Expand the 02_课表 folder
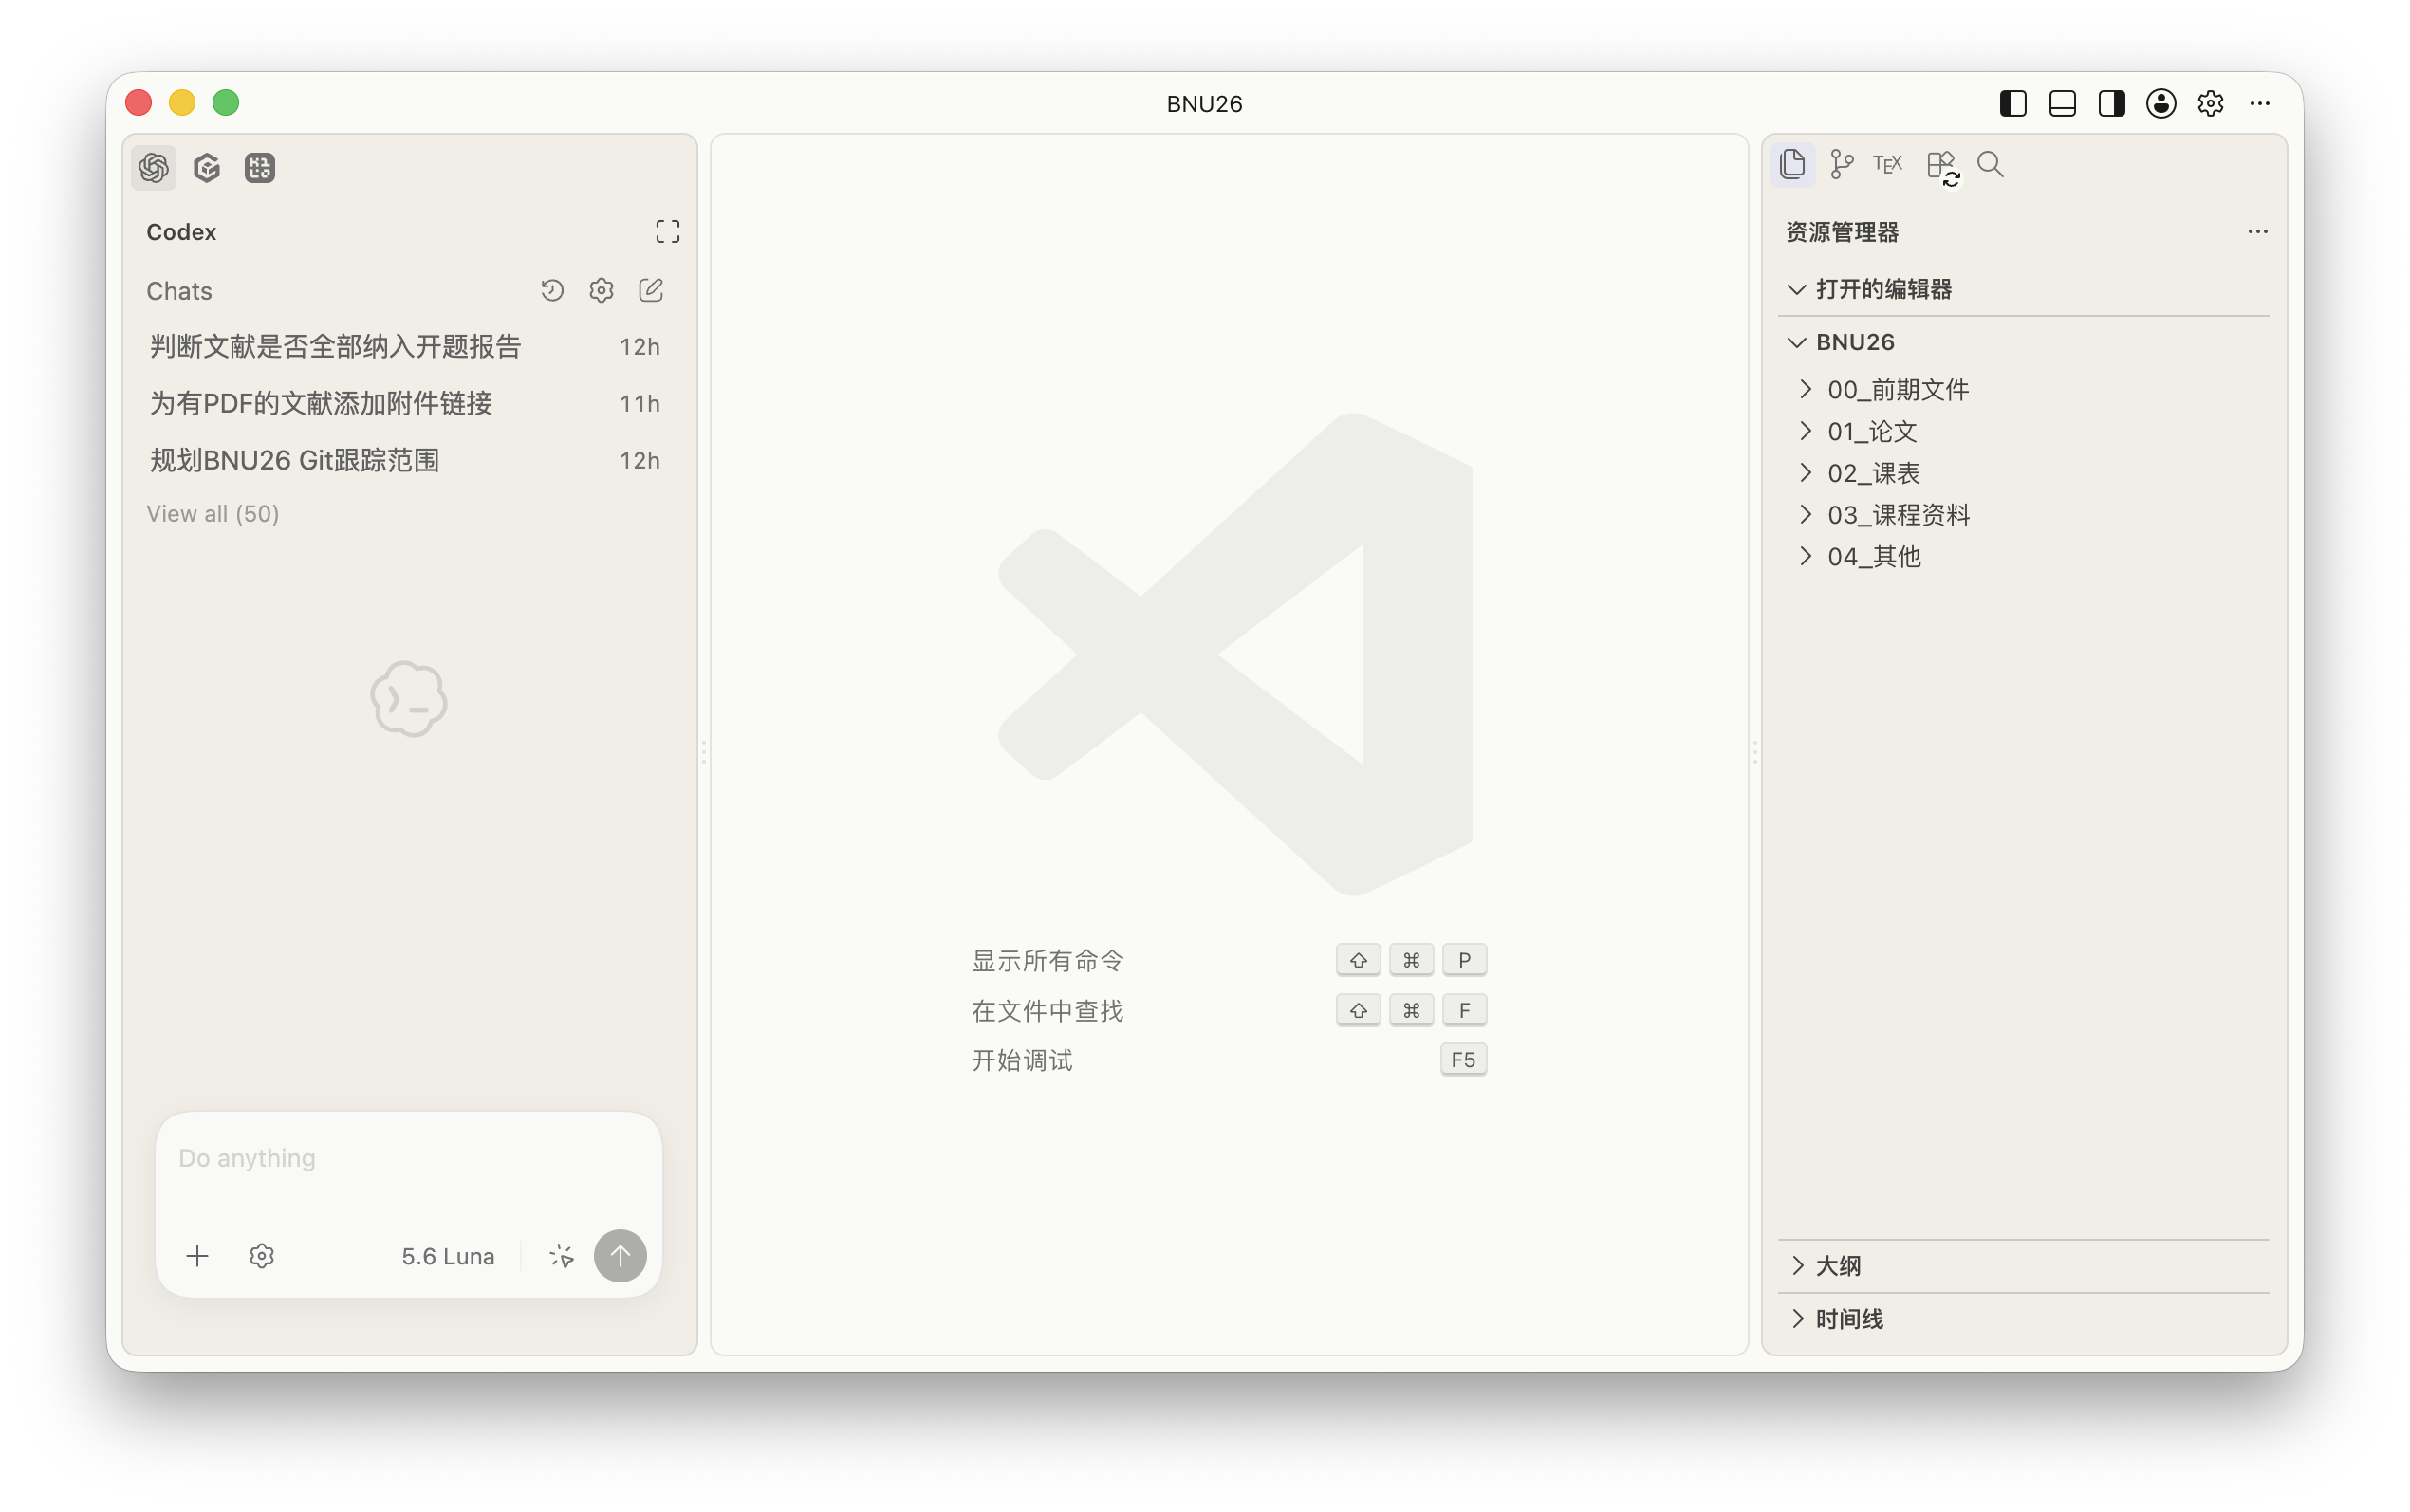Image resolution: width=2410 pixels, height=1512 pixels. 2024,473
